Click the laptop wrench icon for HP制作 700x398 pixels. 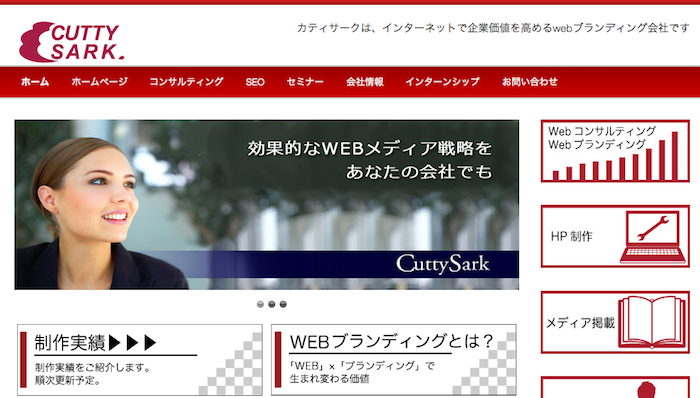click(653, 237)
